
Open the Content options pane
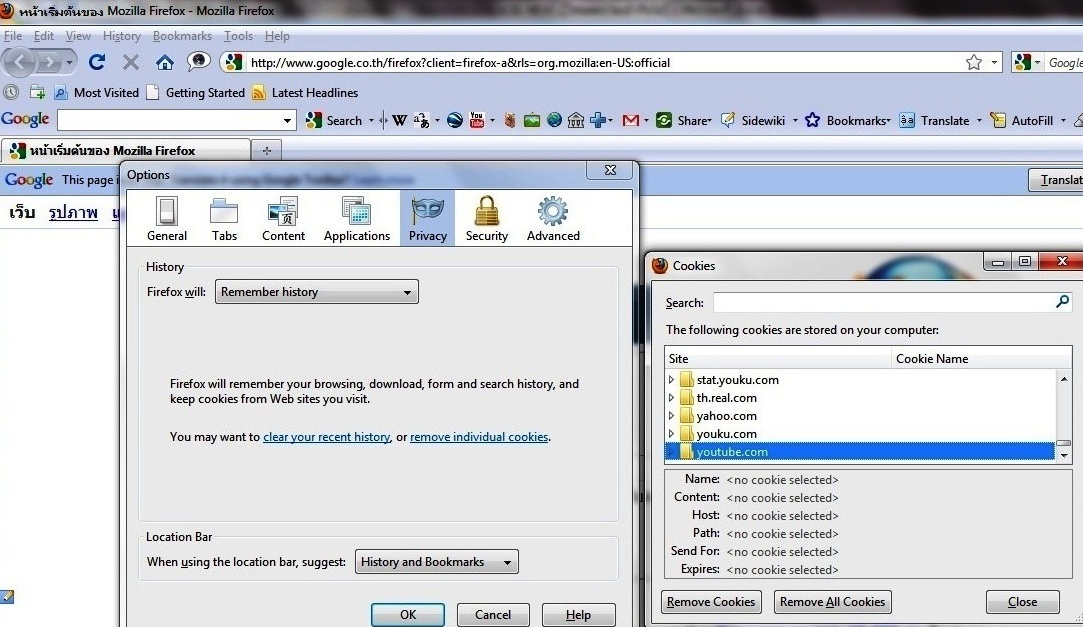pos(283,218)
